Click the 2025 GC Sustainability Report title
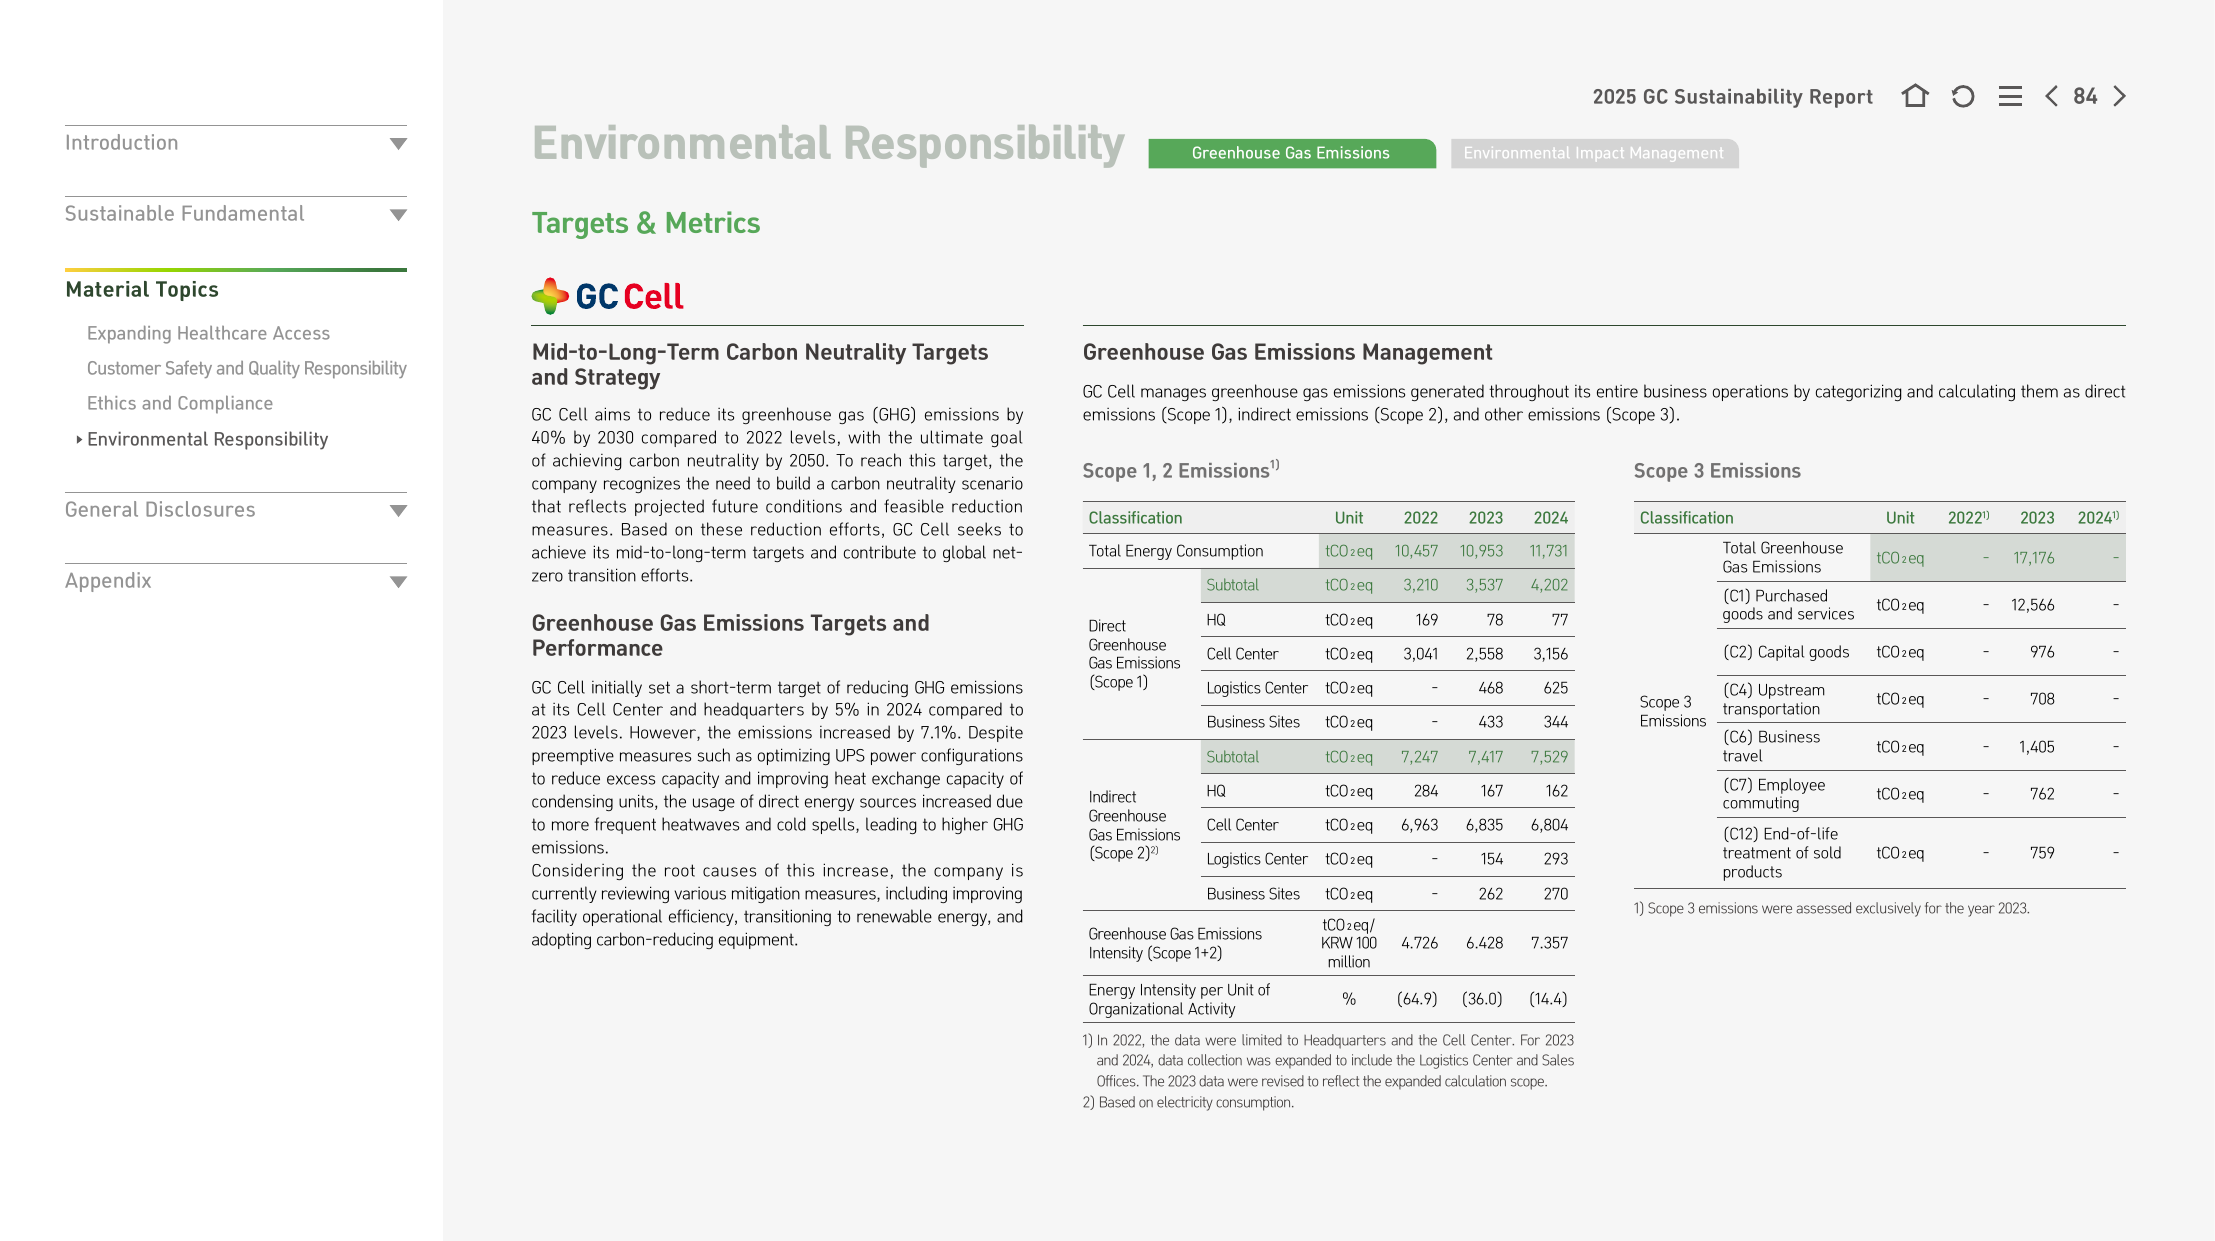This screenshot has height=1241, width=2215. (1732, 97)
